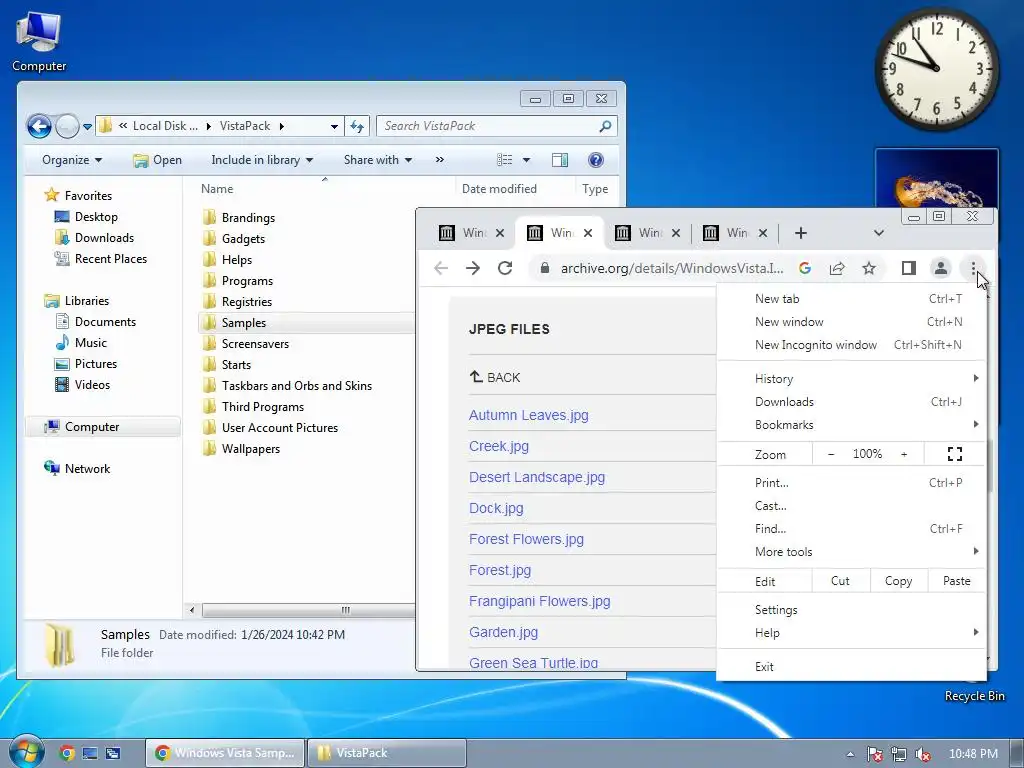The height and width of the screenshot is (768, 1024).
Task: Open Explorer address bar history dropdown
Action: [x=334, y=126]
